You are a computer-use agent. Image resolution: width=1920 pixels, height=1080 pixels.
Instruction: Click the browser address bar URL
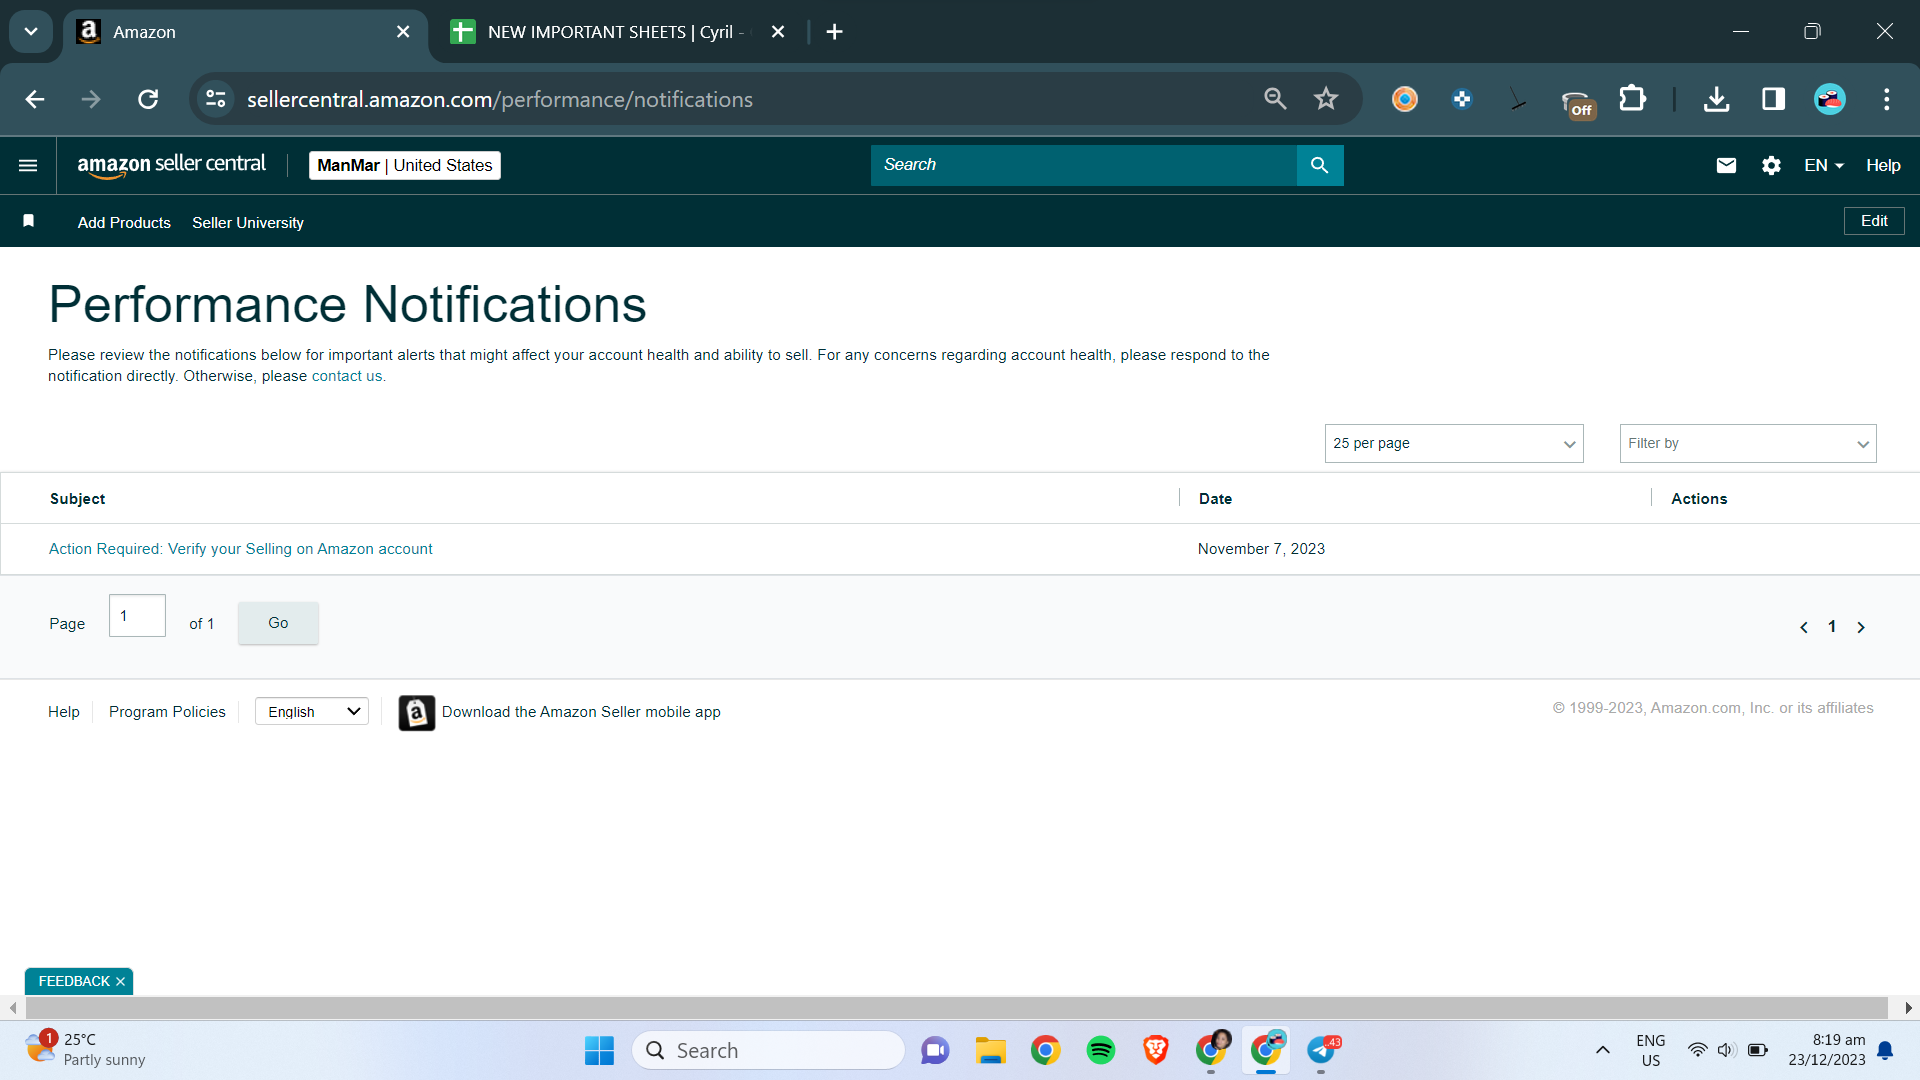coord(500,99)
